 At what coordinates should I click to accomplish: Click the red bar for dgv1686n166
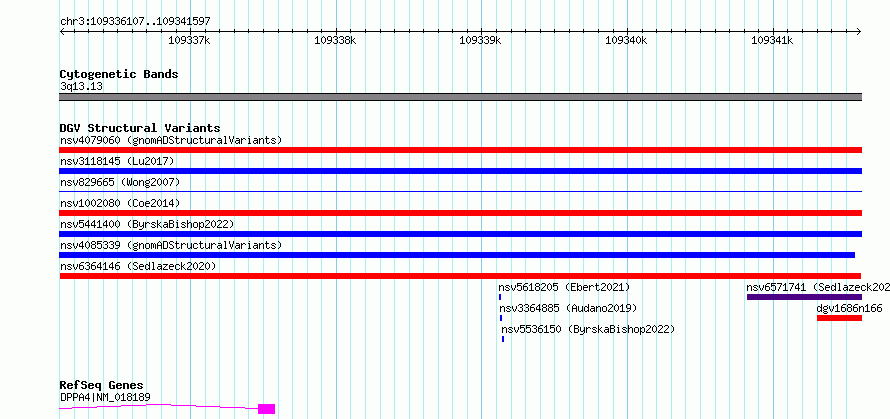coord(839,318)
